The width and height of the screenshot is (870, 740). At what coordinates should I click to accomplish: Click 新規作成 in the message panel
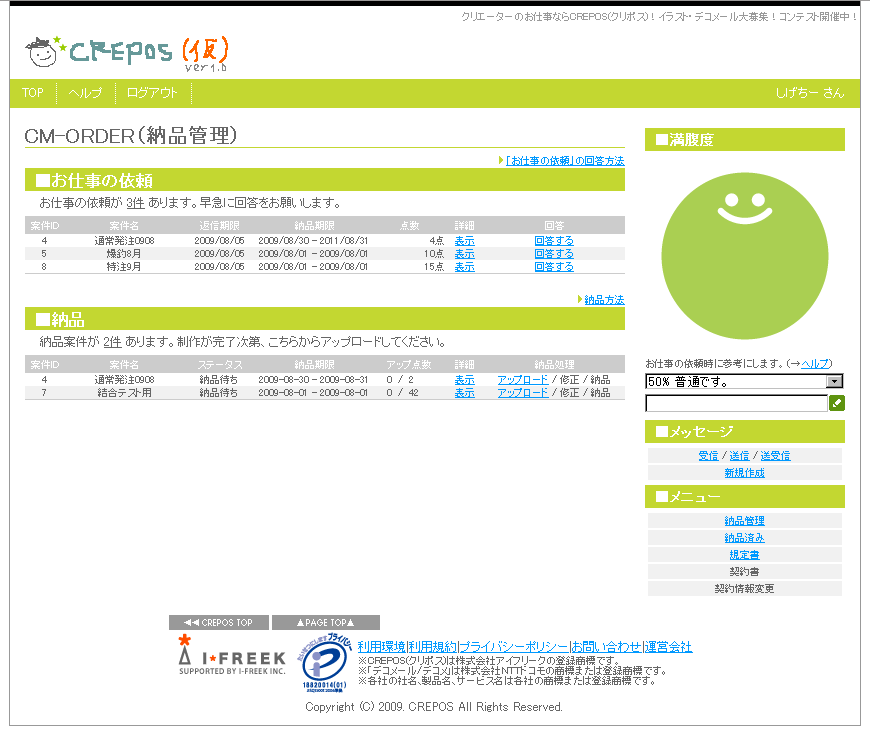744,473
